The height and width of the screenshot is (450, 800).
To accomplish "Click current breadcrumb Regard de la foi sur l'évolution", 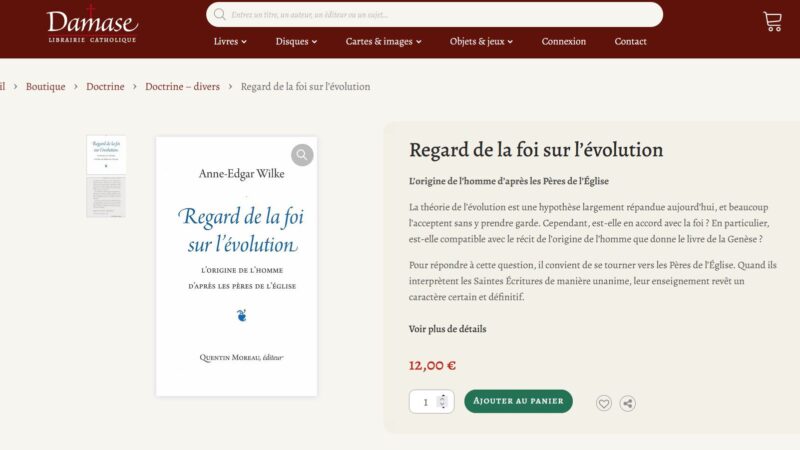I will tap(306, 86).
